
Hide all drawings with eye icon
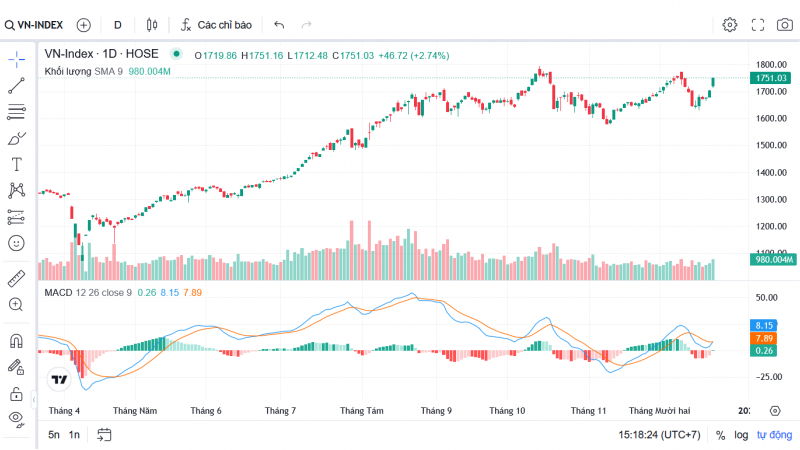coord(16,418)
